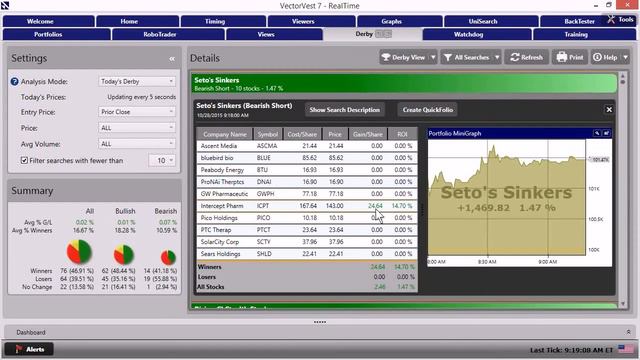Viewport: 640px width, 360px height.
Task: Expand the arrow beside Derby View
Action: (x=433, y=58)
